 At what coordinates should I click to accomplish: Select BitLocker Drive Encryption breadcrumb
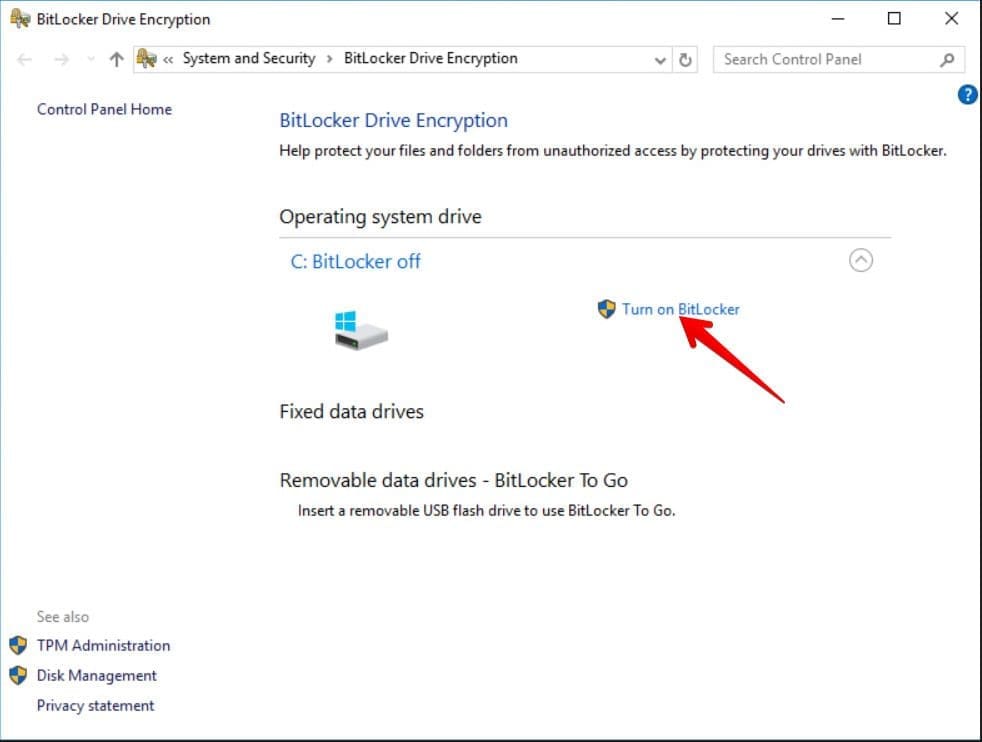point(430,58)
